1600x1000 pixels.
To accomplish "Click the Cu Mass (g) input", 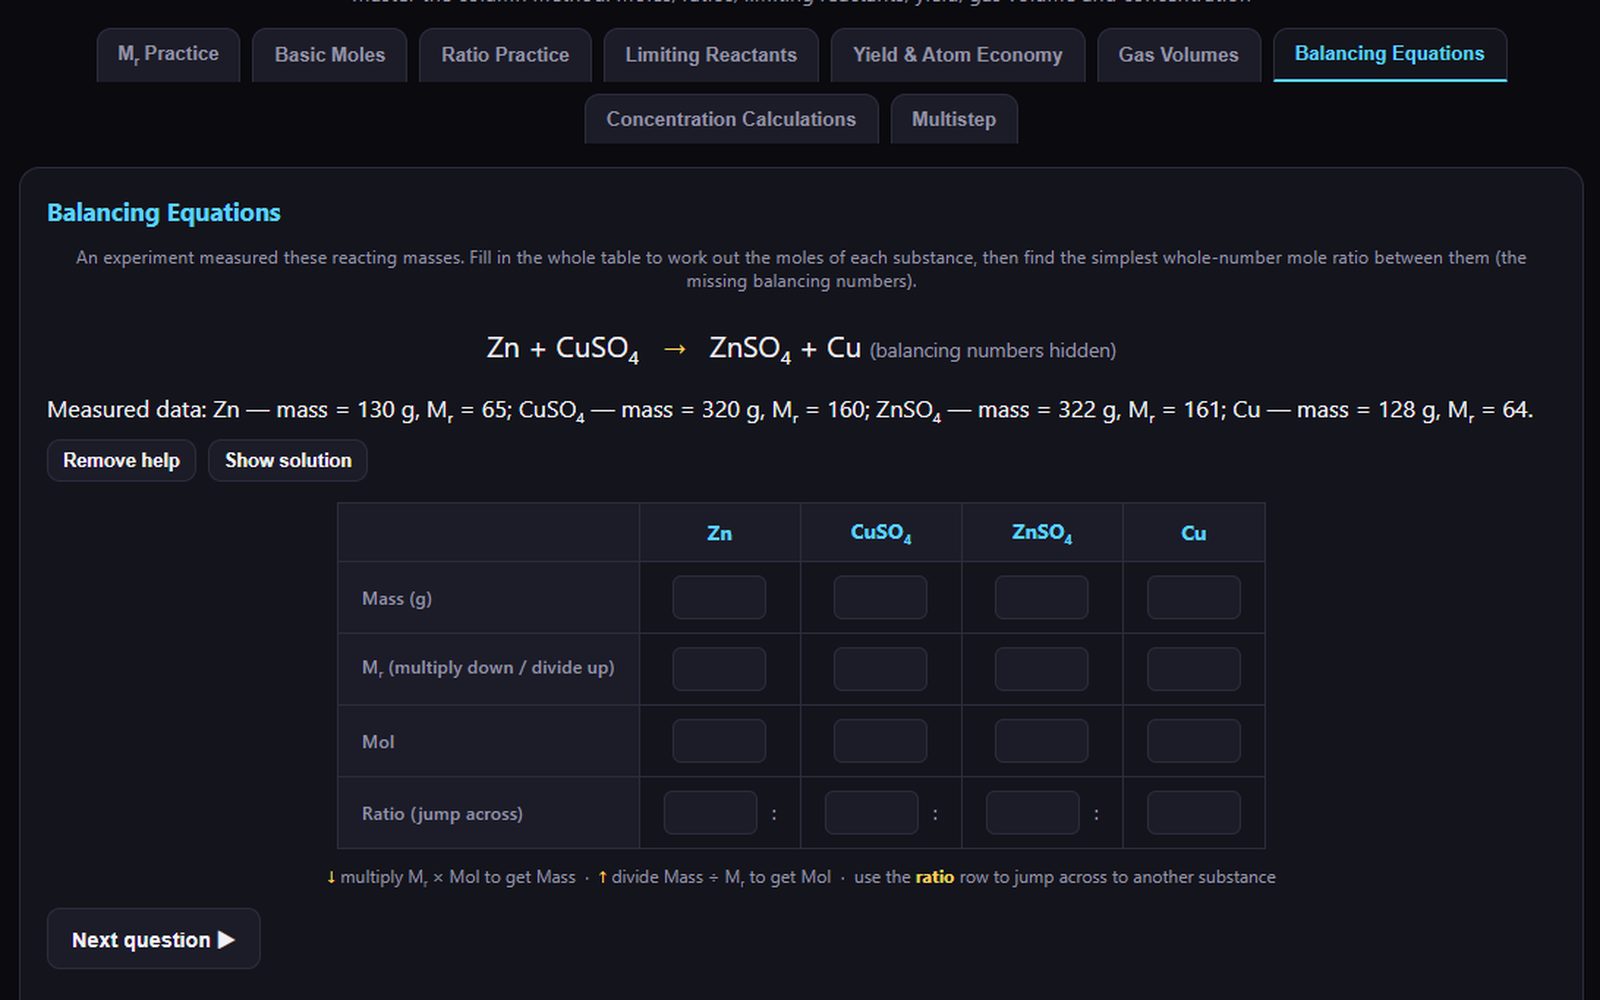I will pyautogui.click(x=1193, y=597).
